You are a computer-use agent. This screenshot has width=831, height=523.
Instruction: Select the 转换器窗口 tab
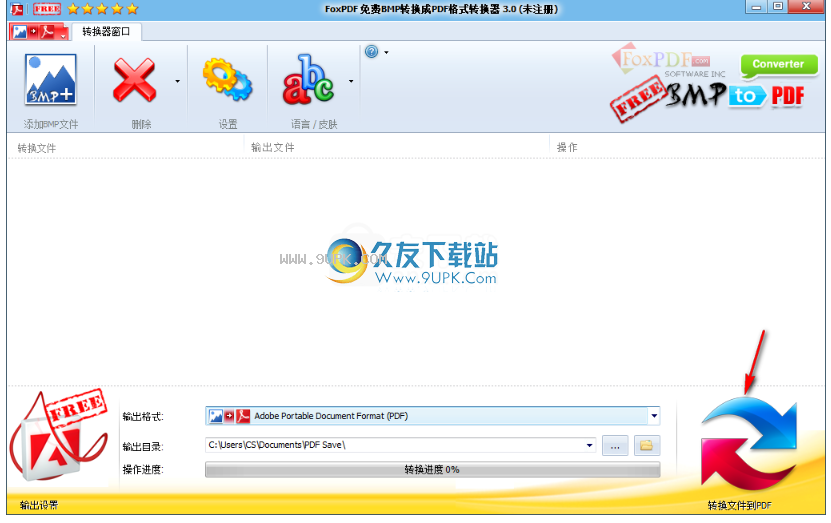[106, 31]
